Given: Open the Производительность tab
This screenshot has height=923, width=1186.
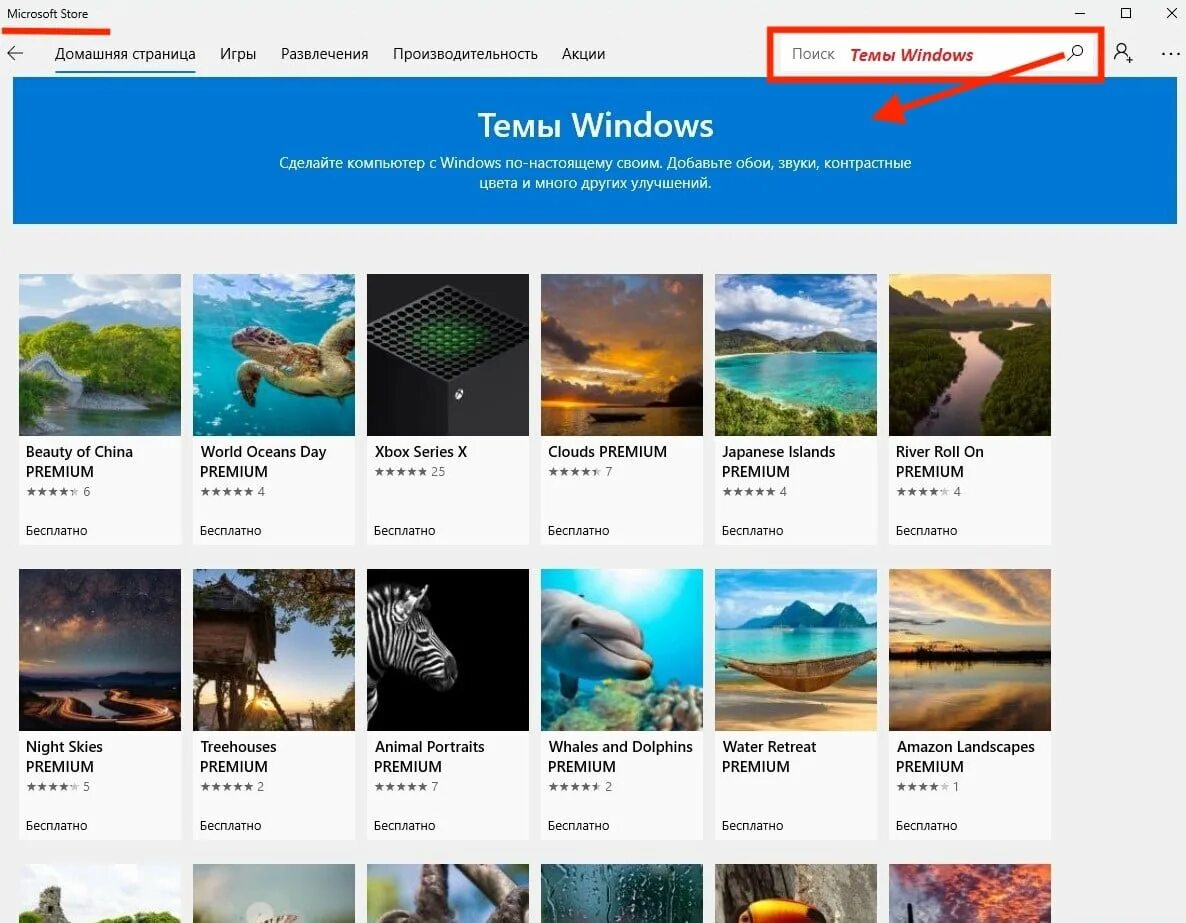Looking at the screenshot, I should pos(465,54).
